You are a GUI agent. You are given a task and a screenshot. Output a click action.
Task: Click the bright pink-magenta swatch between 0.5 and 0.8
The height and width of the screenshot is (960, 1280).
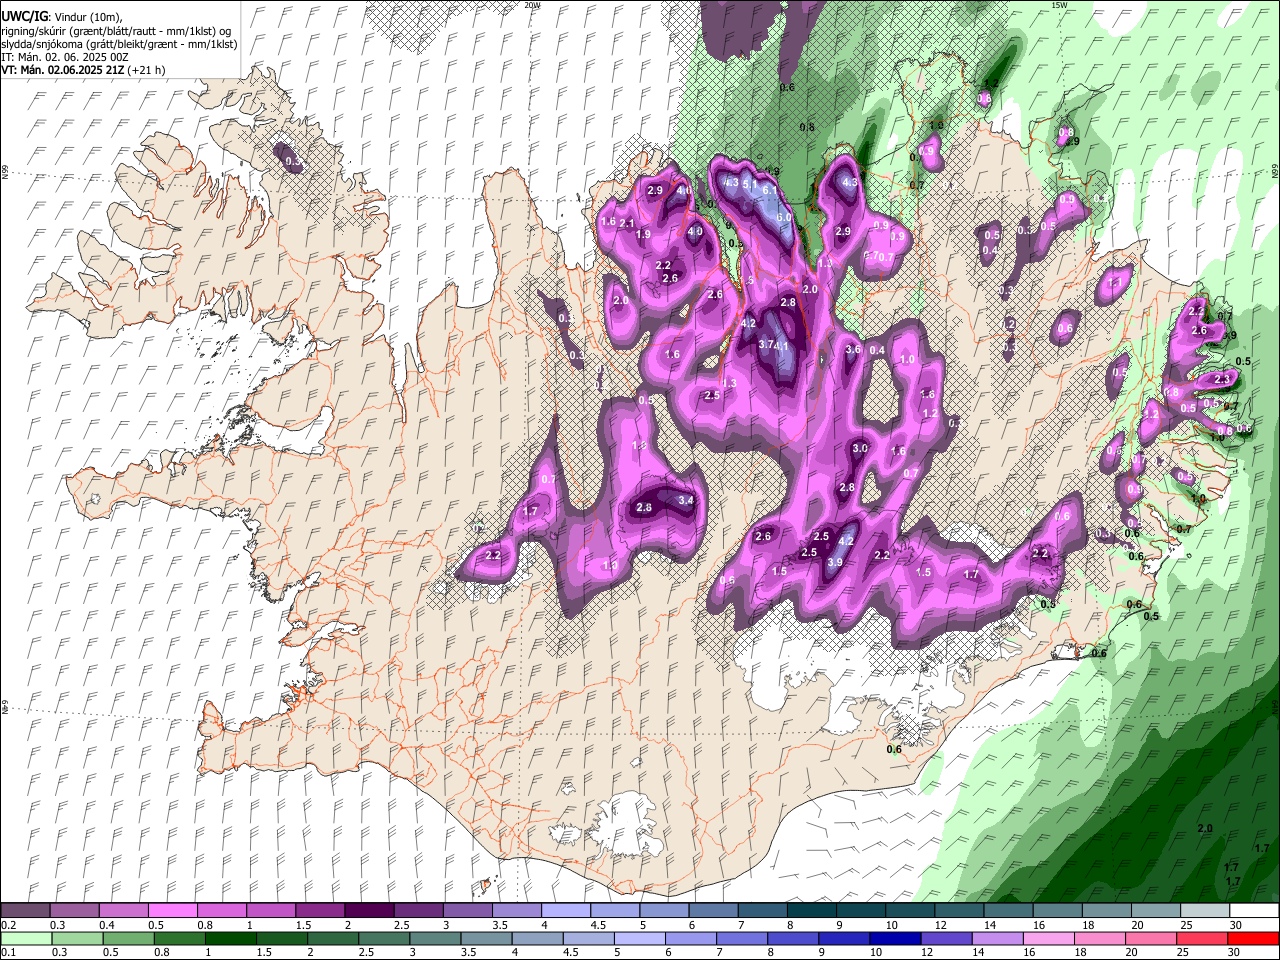tap(172, 911)
